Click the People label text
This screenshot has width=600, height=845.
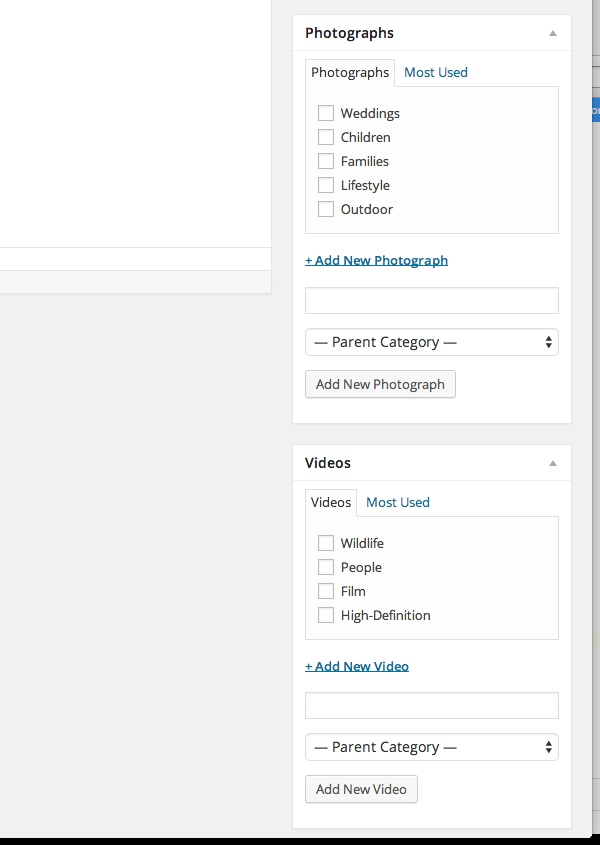click(x=361, y=567)
